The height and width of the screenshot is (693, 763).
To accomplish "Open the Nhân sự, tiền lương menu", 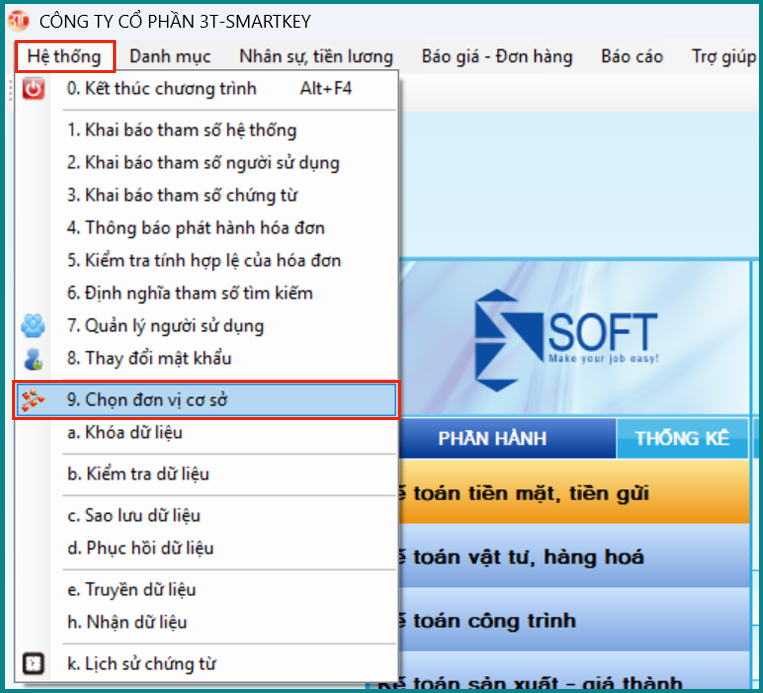I will [316, 56].
